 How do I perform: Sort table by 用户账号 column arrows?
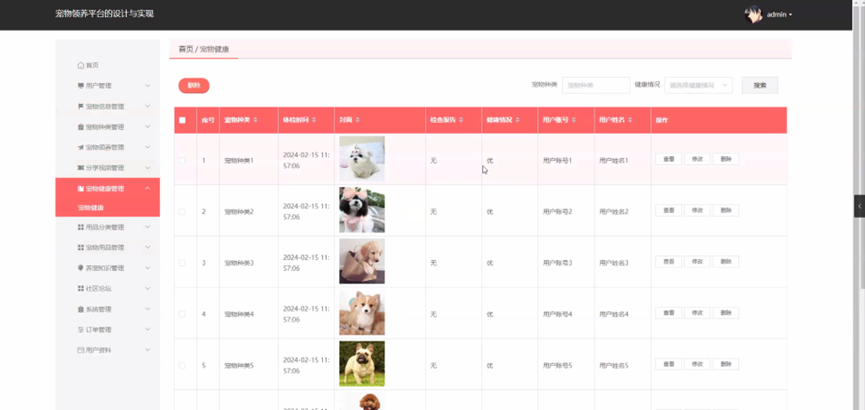(574, 120)
